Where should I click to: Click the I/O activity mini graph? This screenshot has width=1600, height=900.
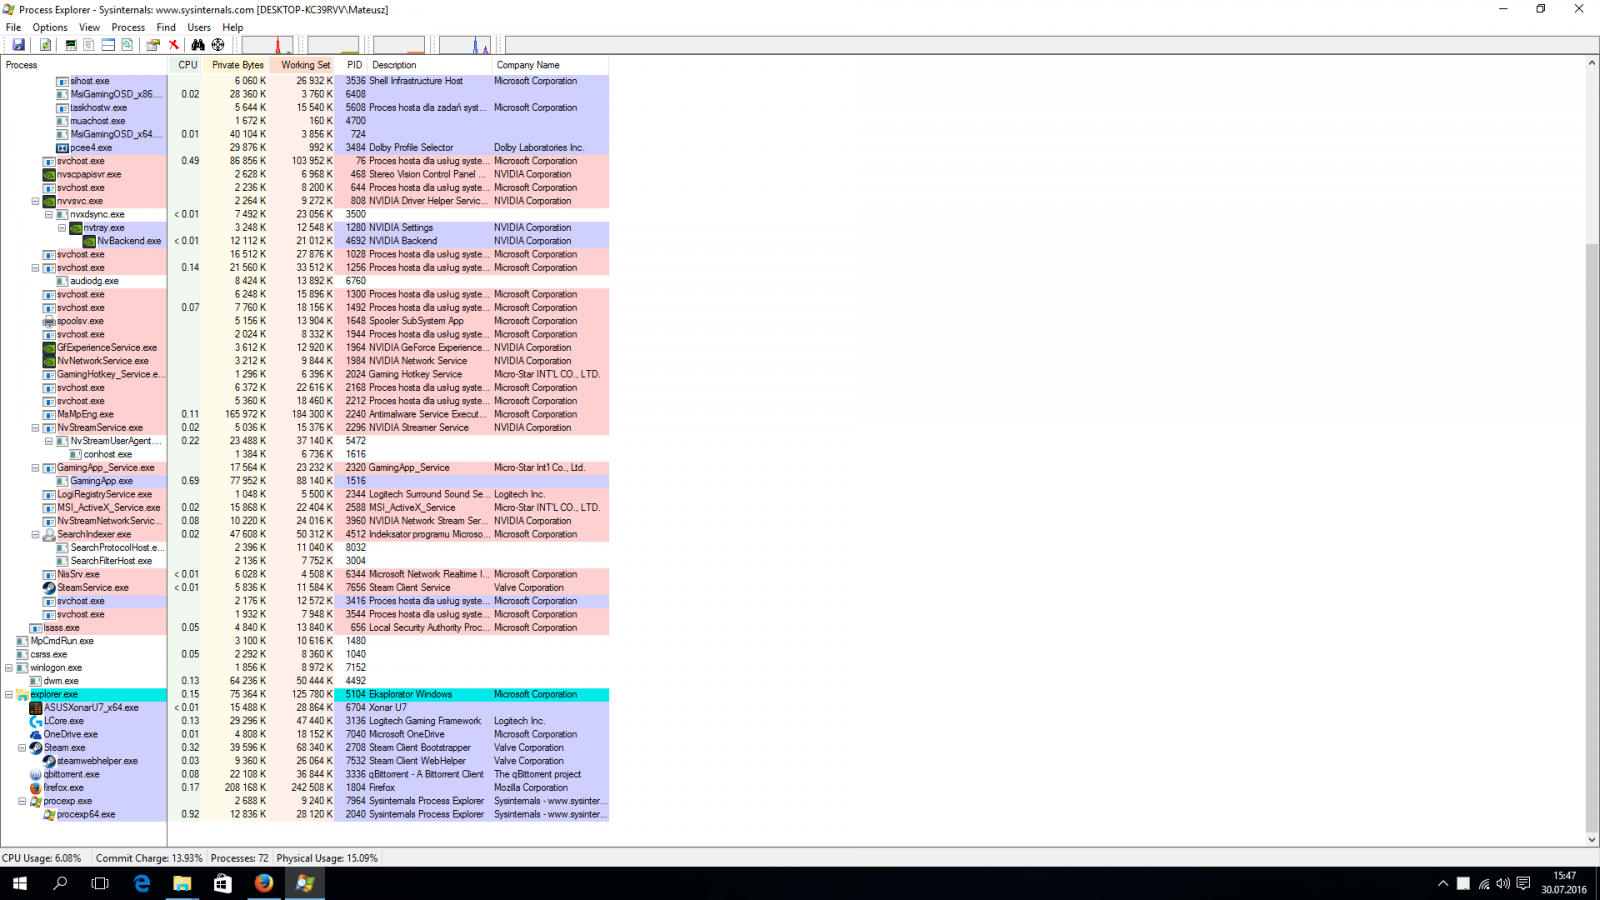[465, 45]
